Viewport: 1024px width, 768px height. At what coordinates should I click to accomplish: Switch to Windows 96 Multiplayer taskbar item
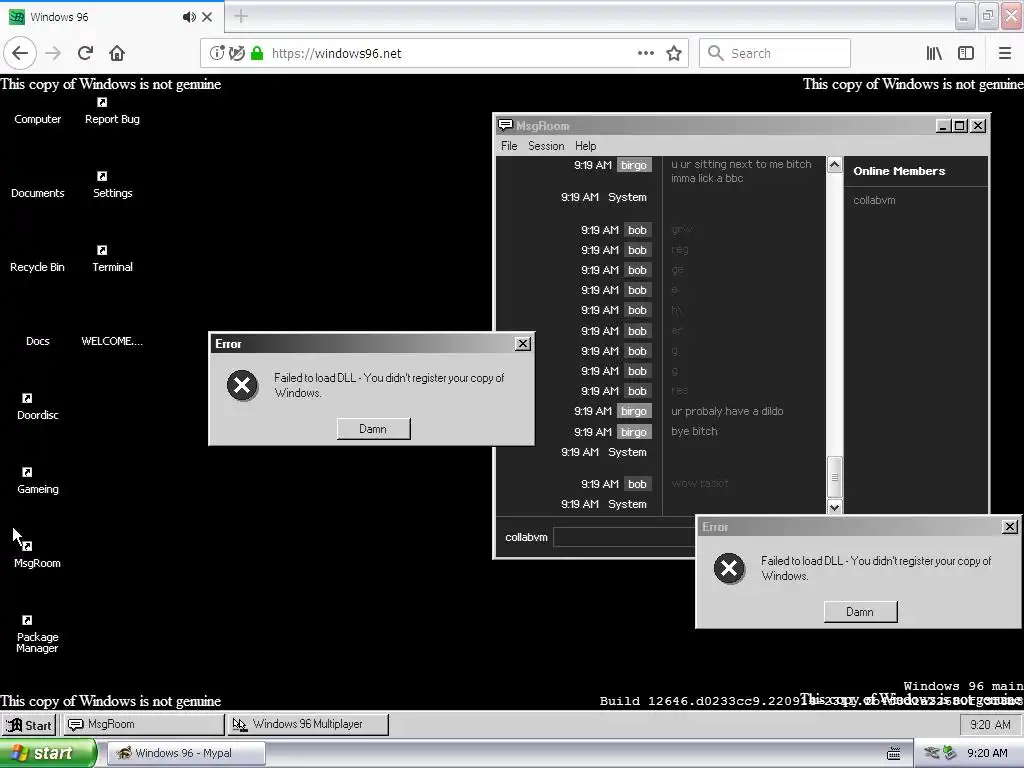pyautogui.click(x=308, y=724)
